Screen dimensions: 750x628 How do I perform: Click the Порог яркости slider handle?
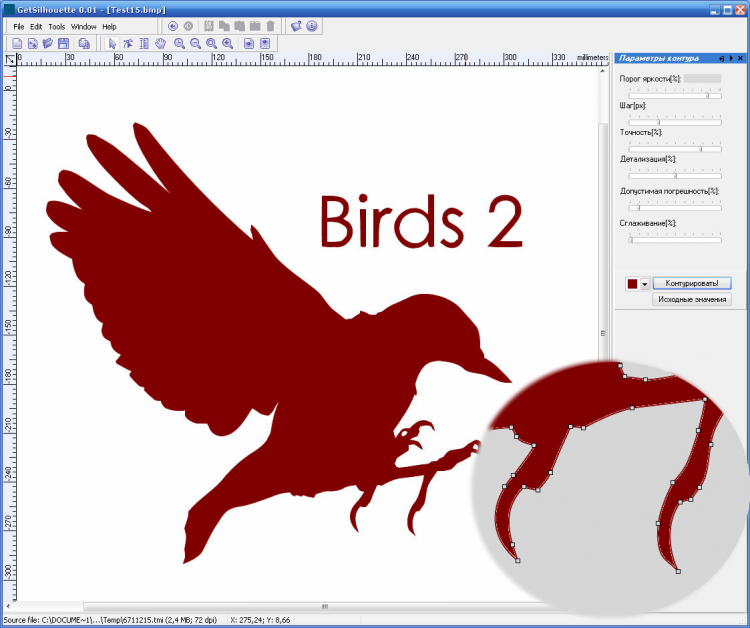coord(708,96)
